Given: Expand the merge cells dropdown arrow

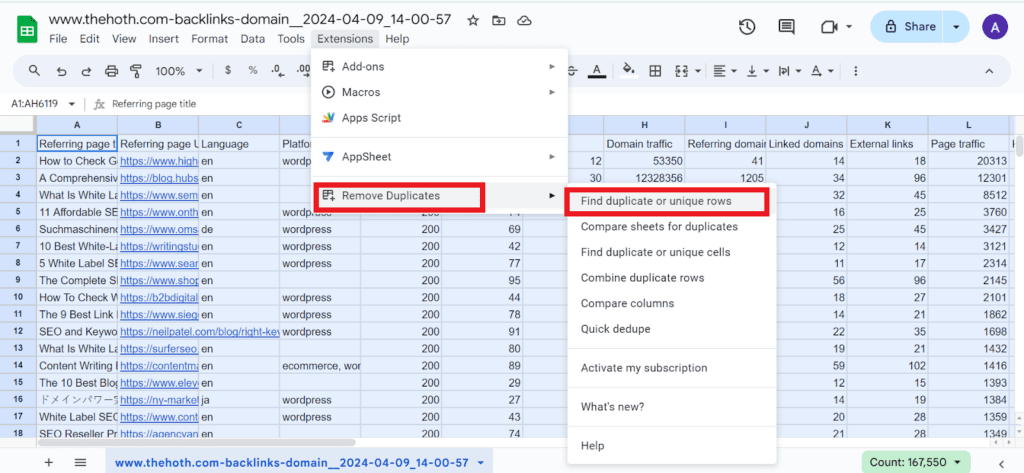Looking at the screenshot, I should pos(698,71).
